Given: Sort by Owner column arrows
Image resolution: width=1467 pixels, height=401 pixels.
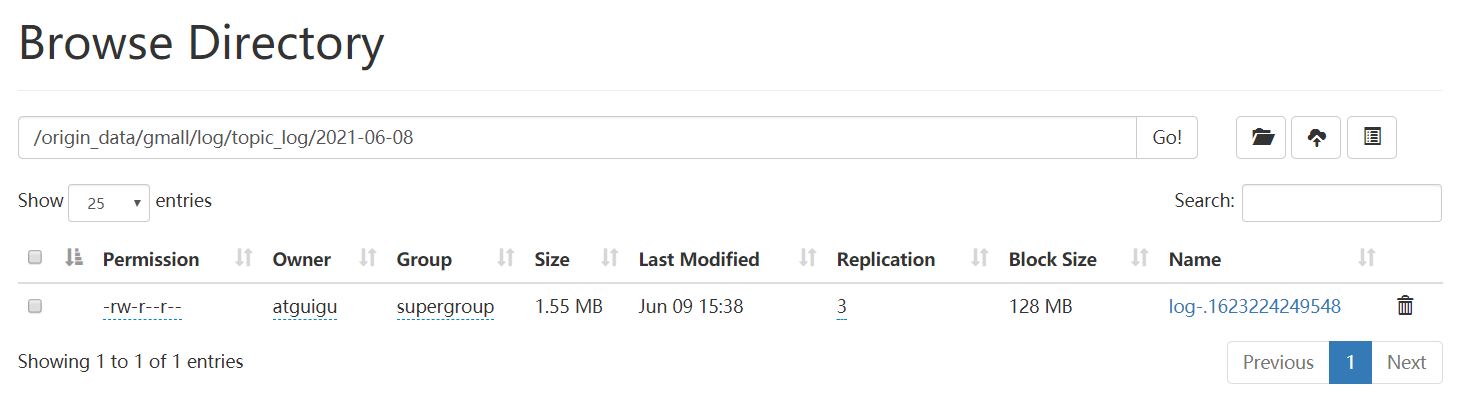Looking at the screenshot, I should (x=367, y=258).
